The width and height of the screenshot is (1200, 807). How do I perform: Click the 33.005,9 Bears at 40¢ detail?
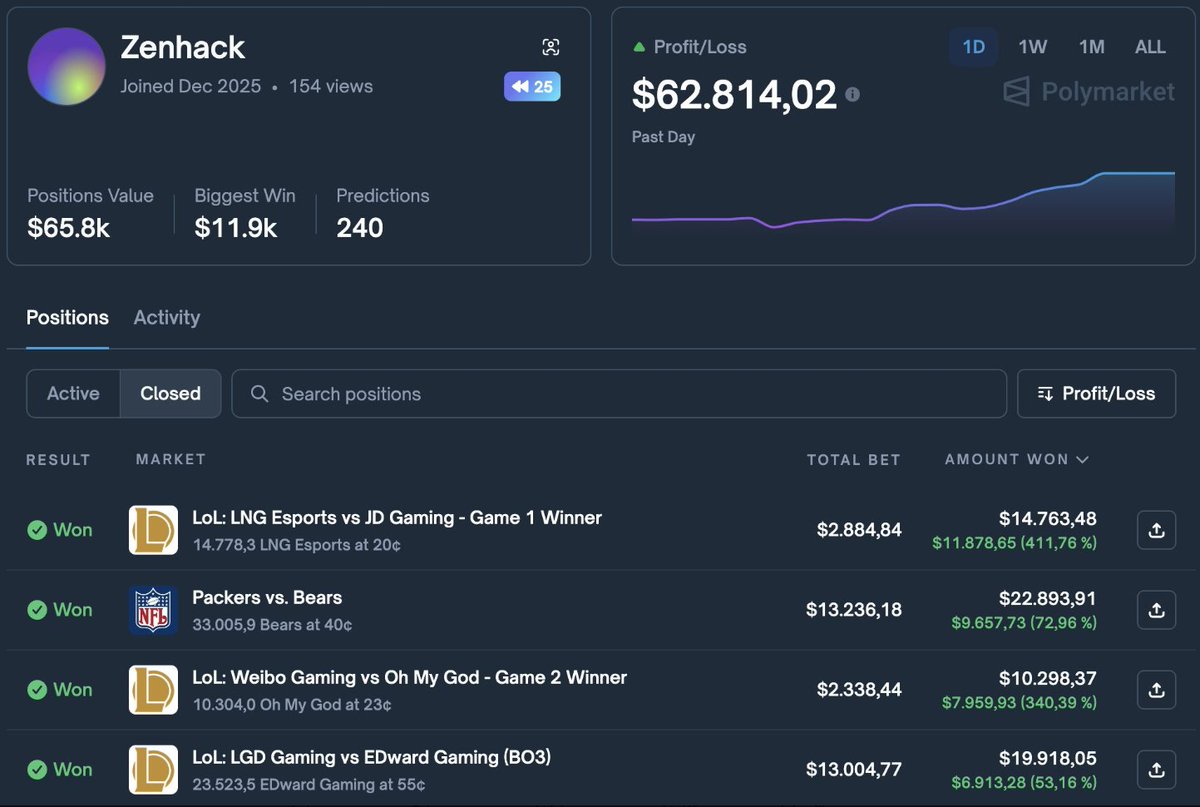272,625
